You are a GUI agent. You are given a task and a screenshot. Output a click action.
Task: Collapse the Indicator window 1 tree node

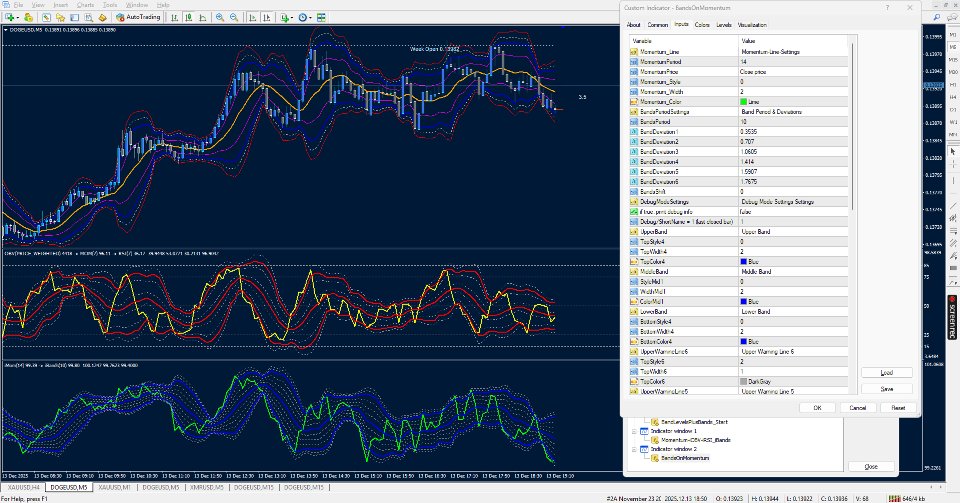(634, 431)
